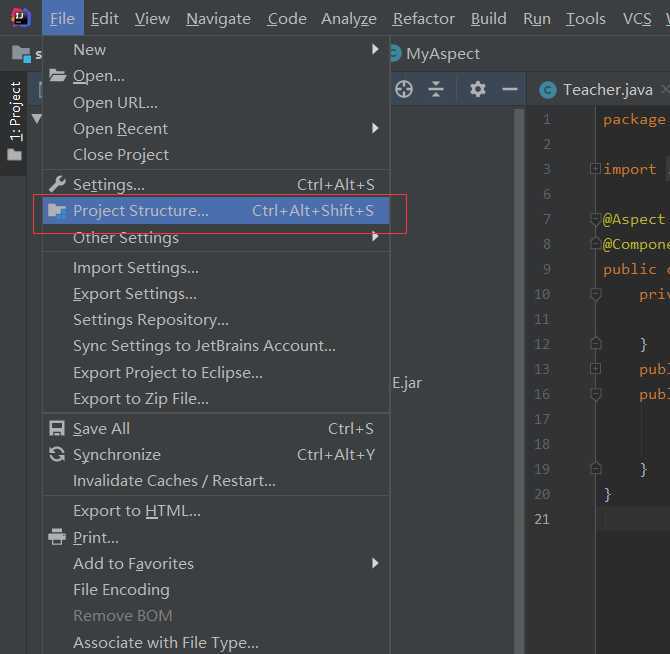Screen dimensions: 670x654
Task: Choose Export Project to Eclipse...
Action: point(216,373)
